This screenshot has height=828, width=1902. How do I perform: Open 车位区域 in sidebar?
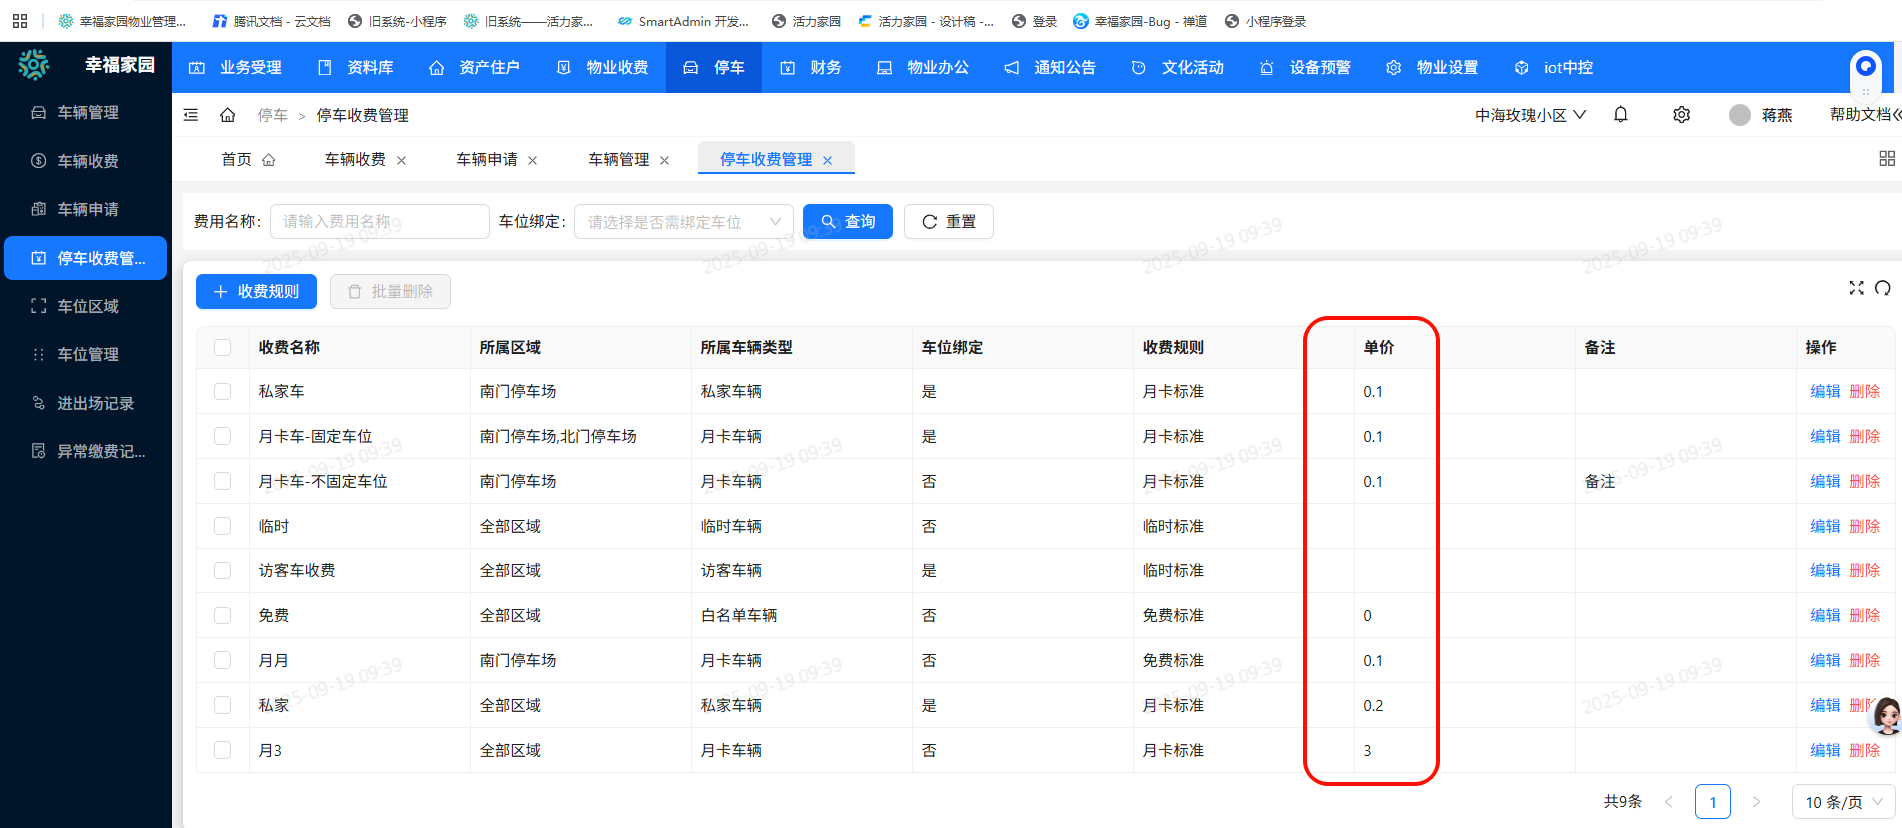[86, 306]
